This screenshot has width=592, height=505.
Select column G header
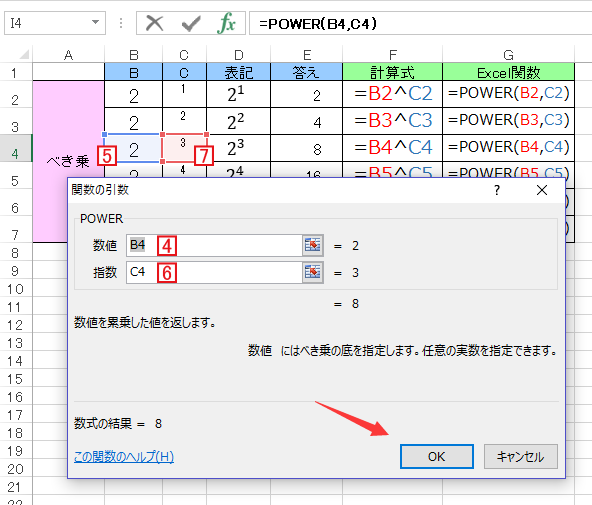(508, 55)
